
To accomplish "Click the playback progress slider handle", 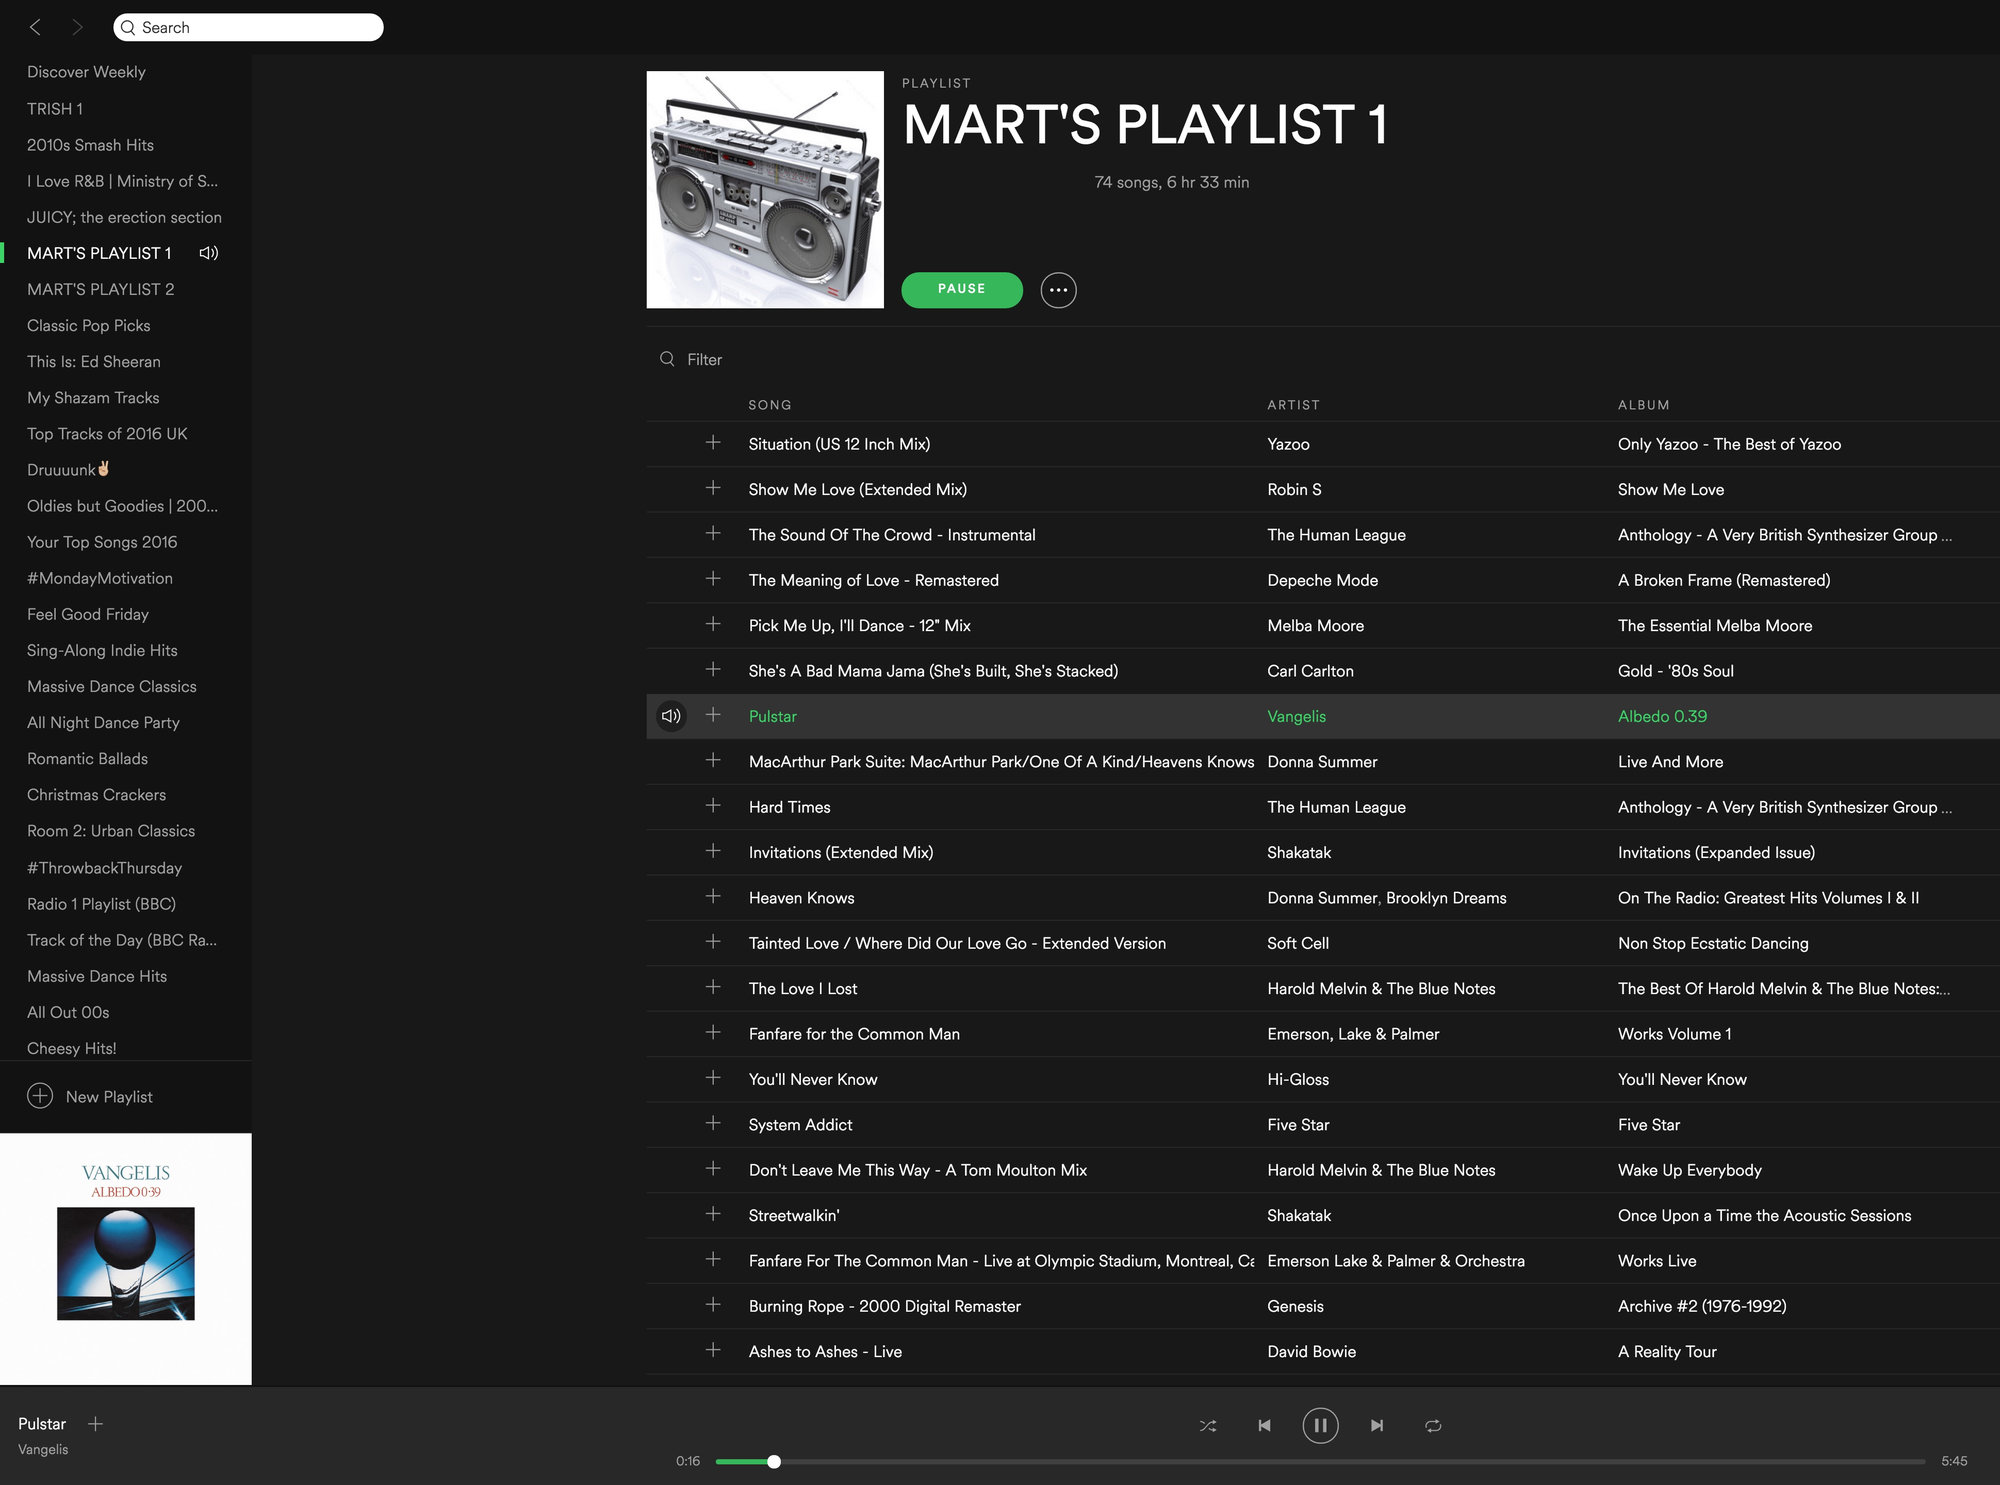I will tap(774, 1462).
